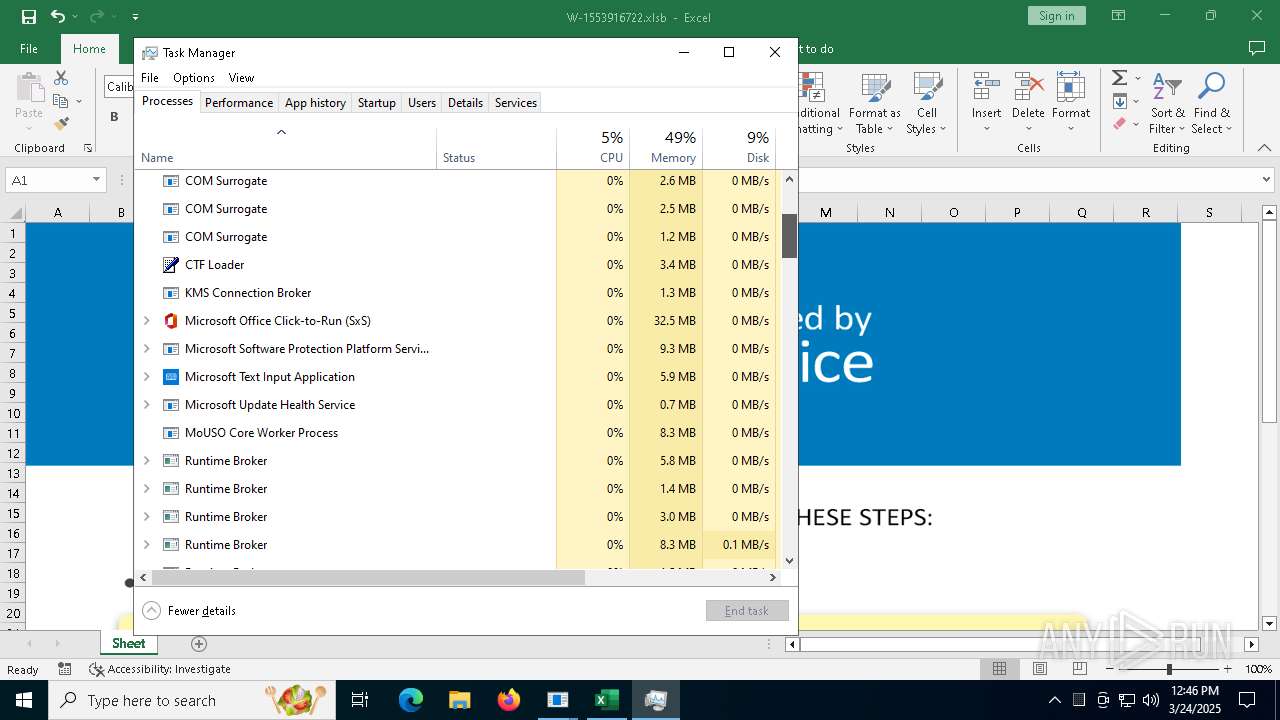Click the Excel Save icon
The height and width of the screenshot is (720, 1280).
[28, 16]
